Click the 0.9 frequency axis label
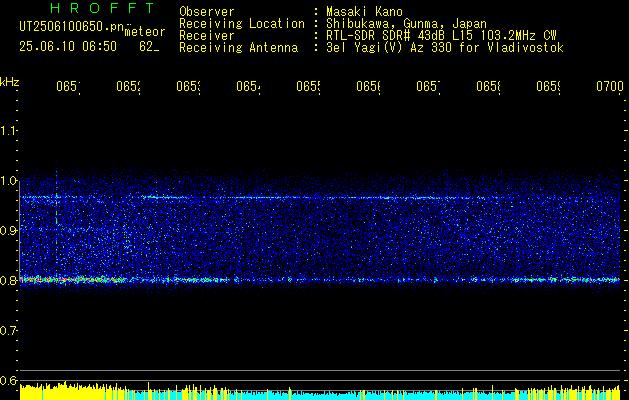Viewport: 629px width, 400px height. pos(8,230)
